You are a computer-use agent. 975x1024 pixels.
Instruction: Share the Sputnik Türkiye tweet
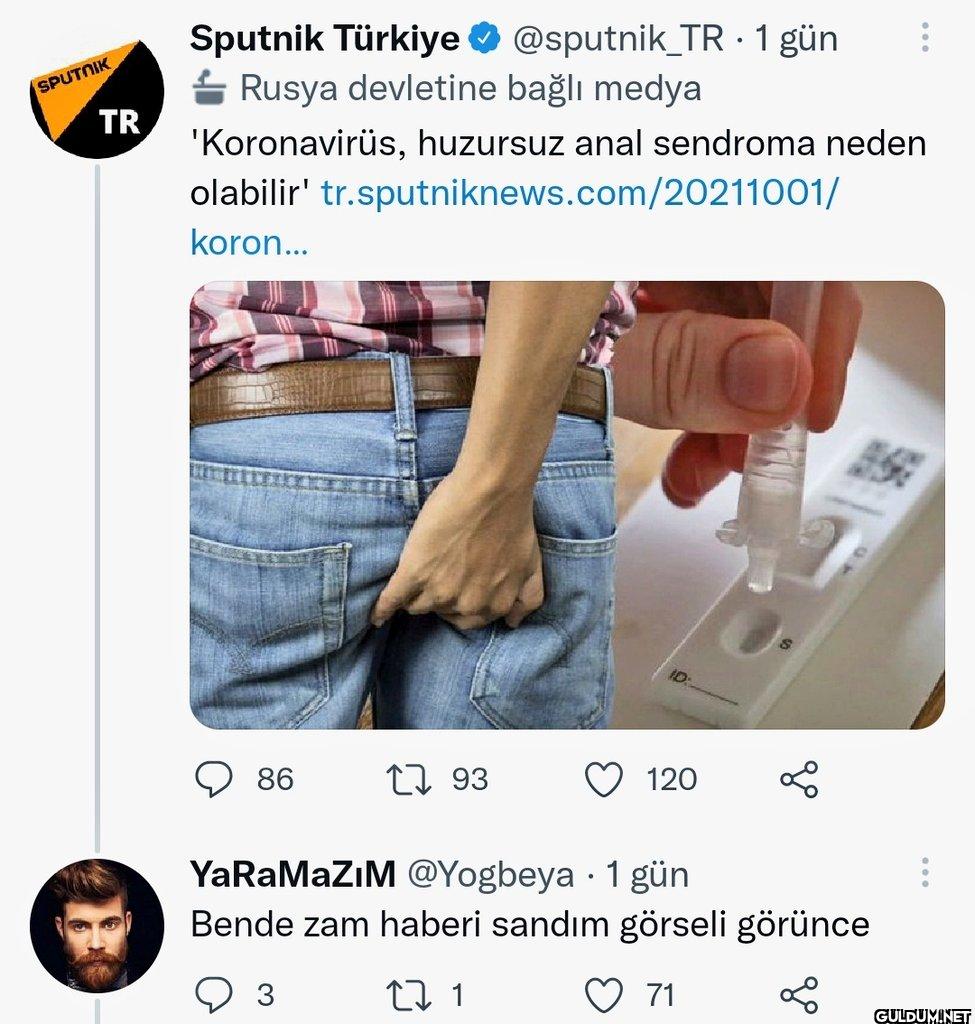click(798, 779)
